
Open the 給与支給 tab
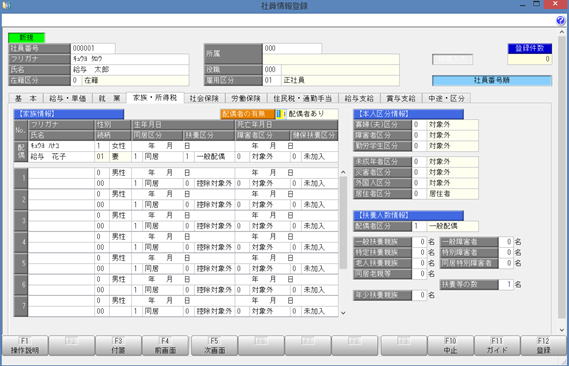[359, 98]
